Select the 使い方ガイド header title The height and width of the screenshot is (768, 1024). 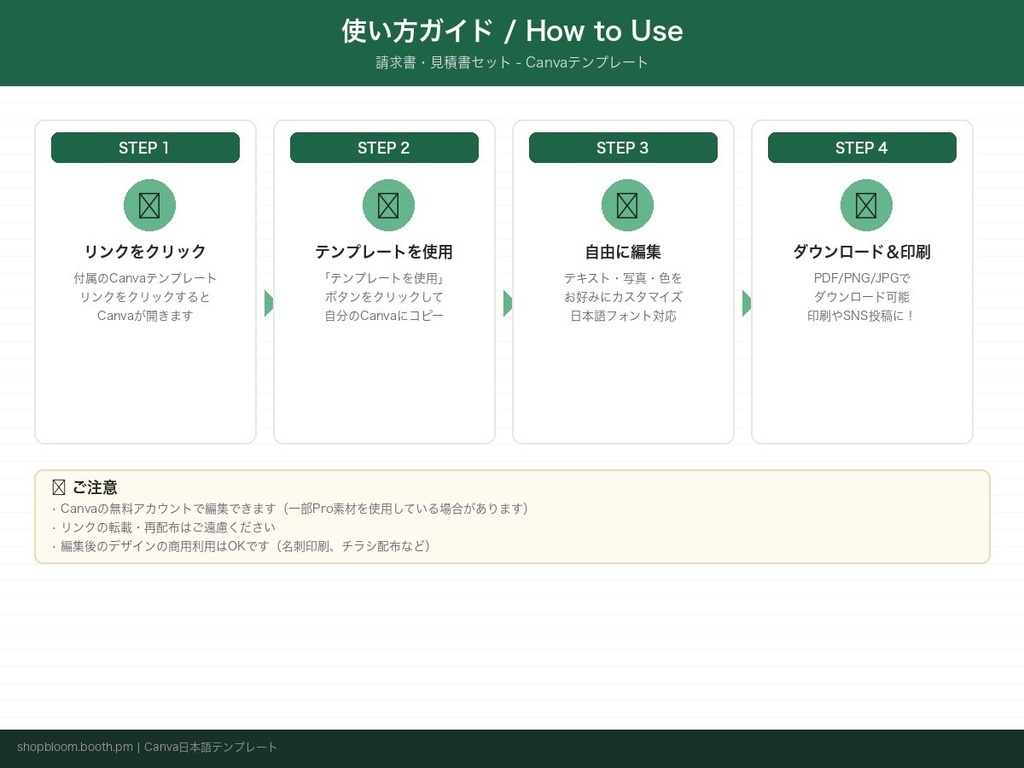click(512, 31)
